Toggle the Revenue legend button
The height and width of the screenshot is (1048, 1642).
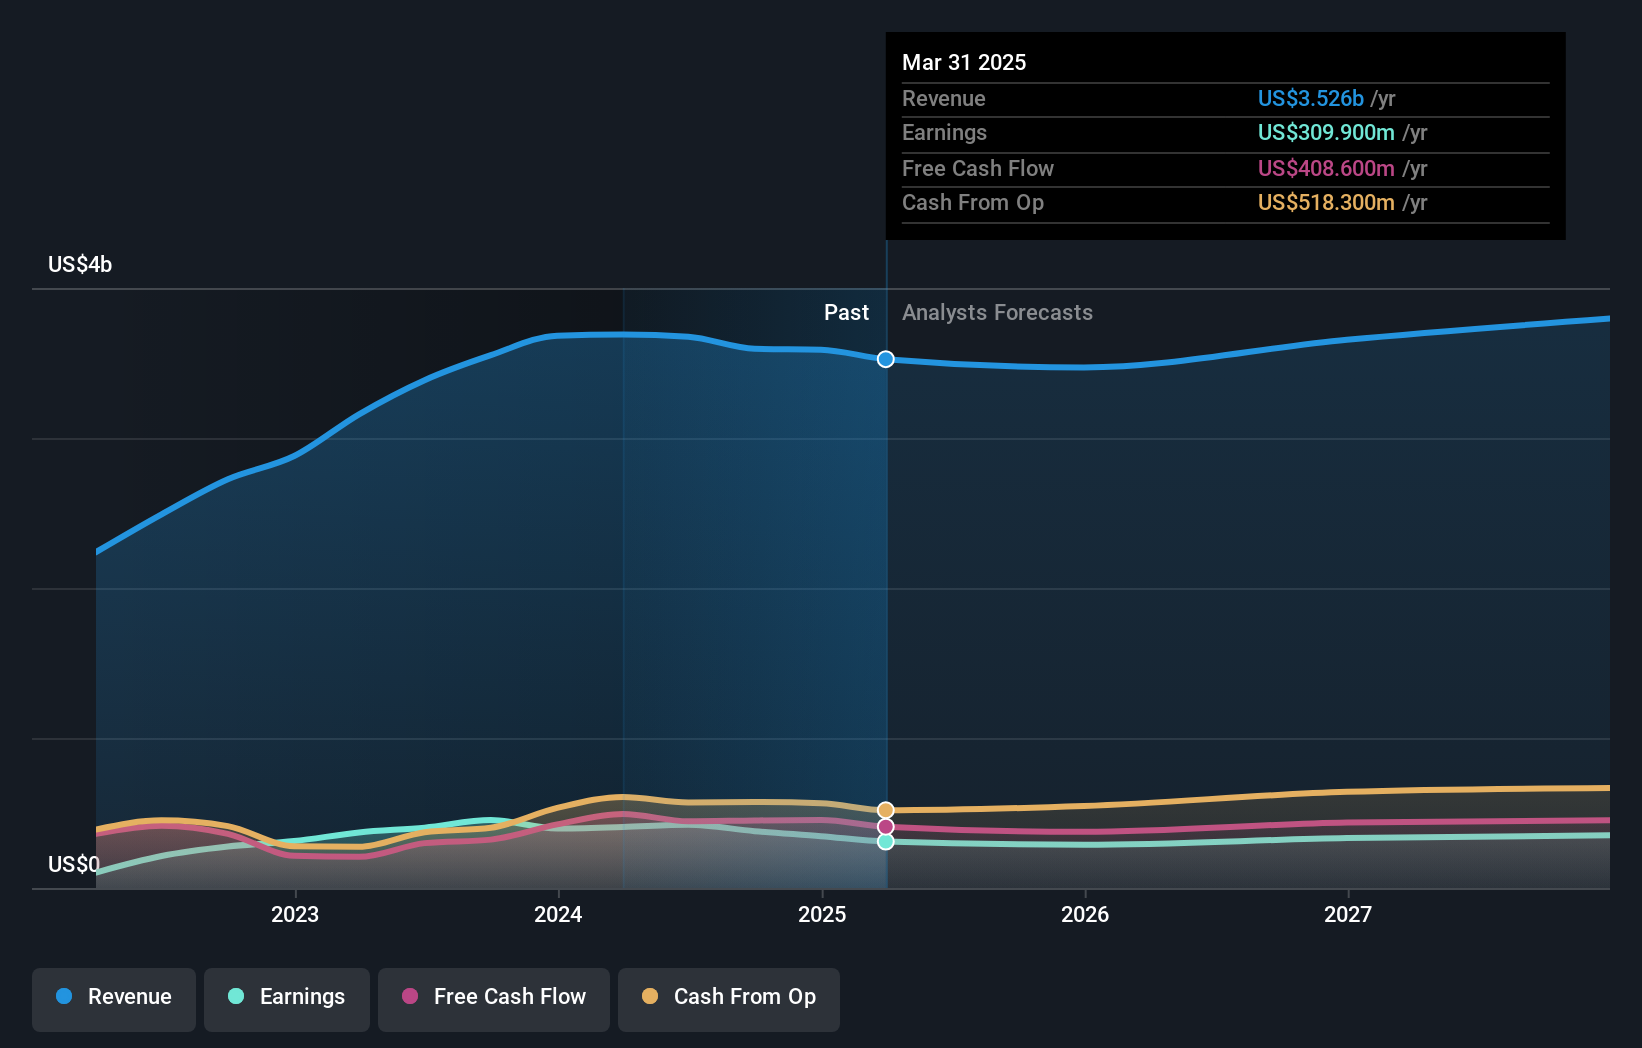coord(114,999)
